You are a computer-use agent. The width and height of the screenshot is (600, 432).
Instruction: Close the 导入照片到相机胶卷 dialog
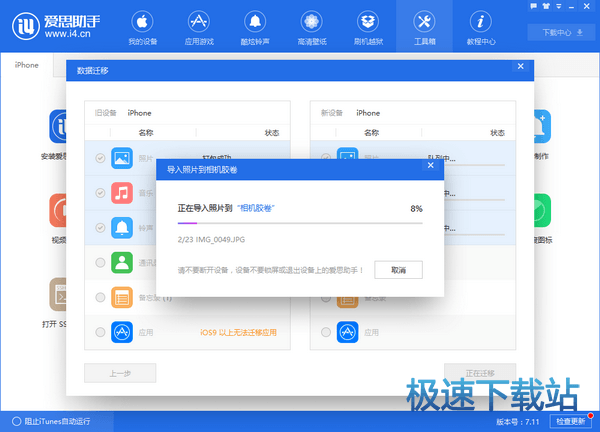[x=430, y=165]
